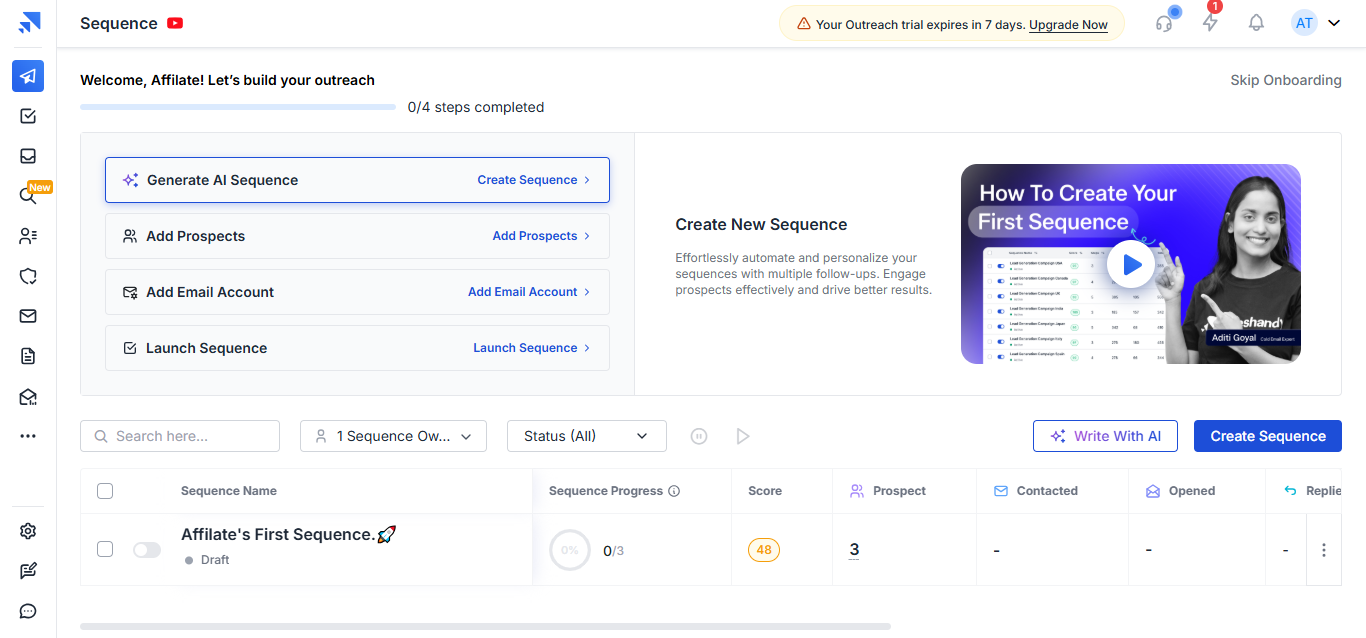
Task: Open row actions three-dot menu
Action: tap(1324, 550)
